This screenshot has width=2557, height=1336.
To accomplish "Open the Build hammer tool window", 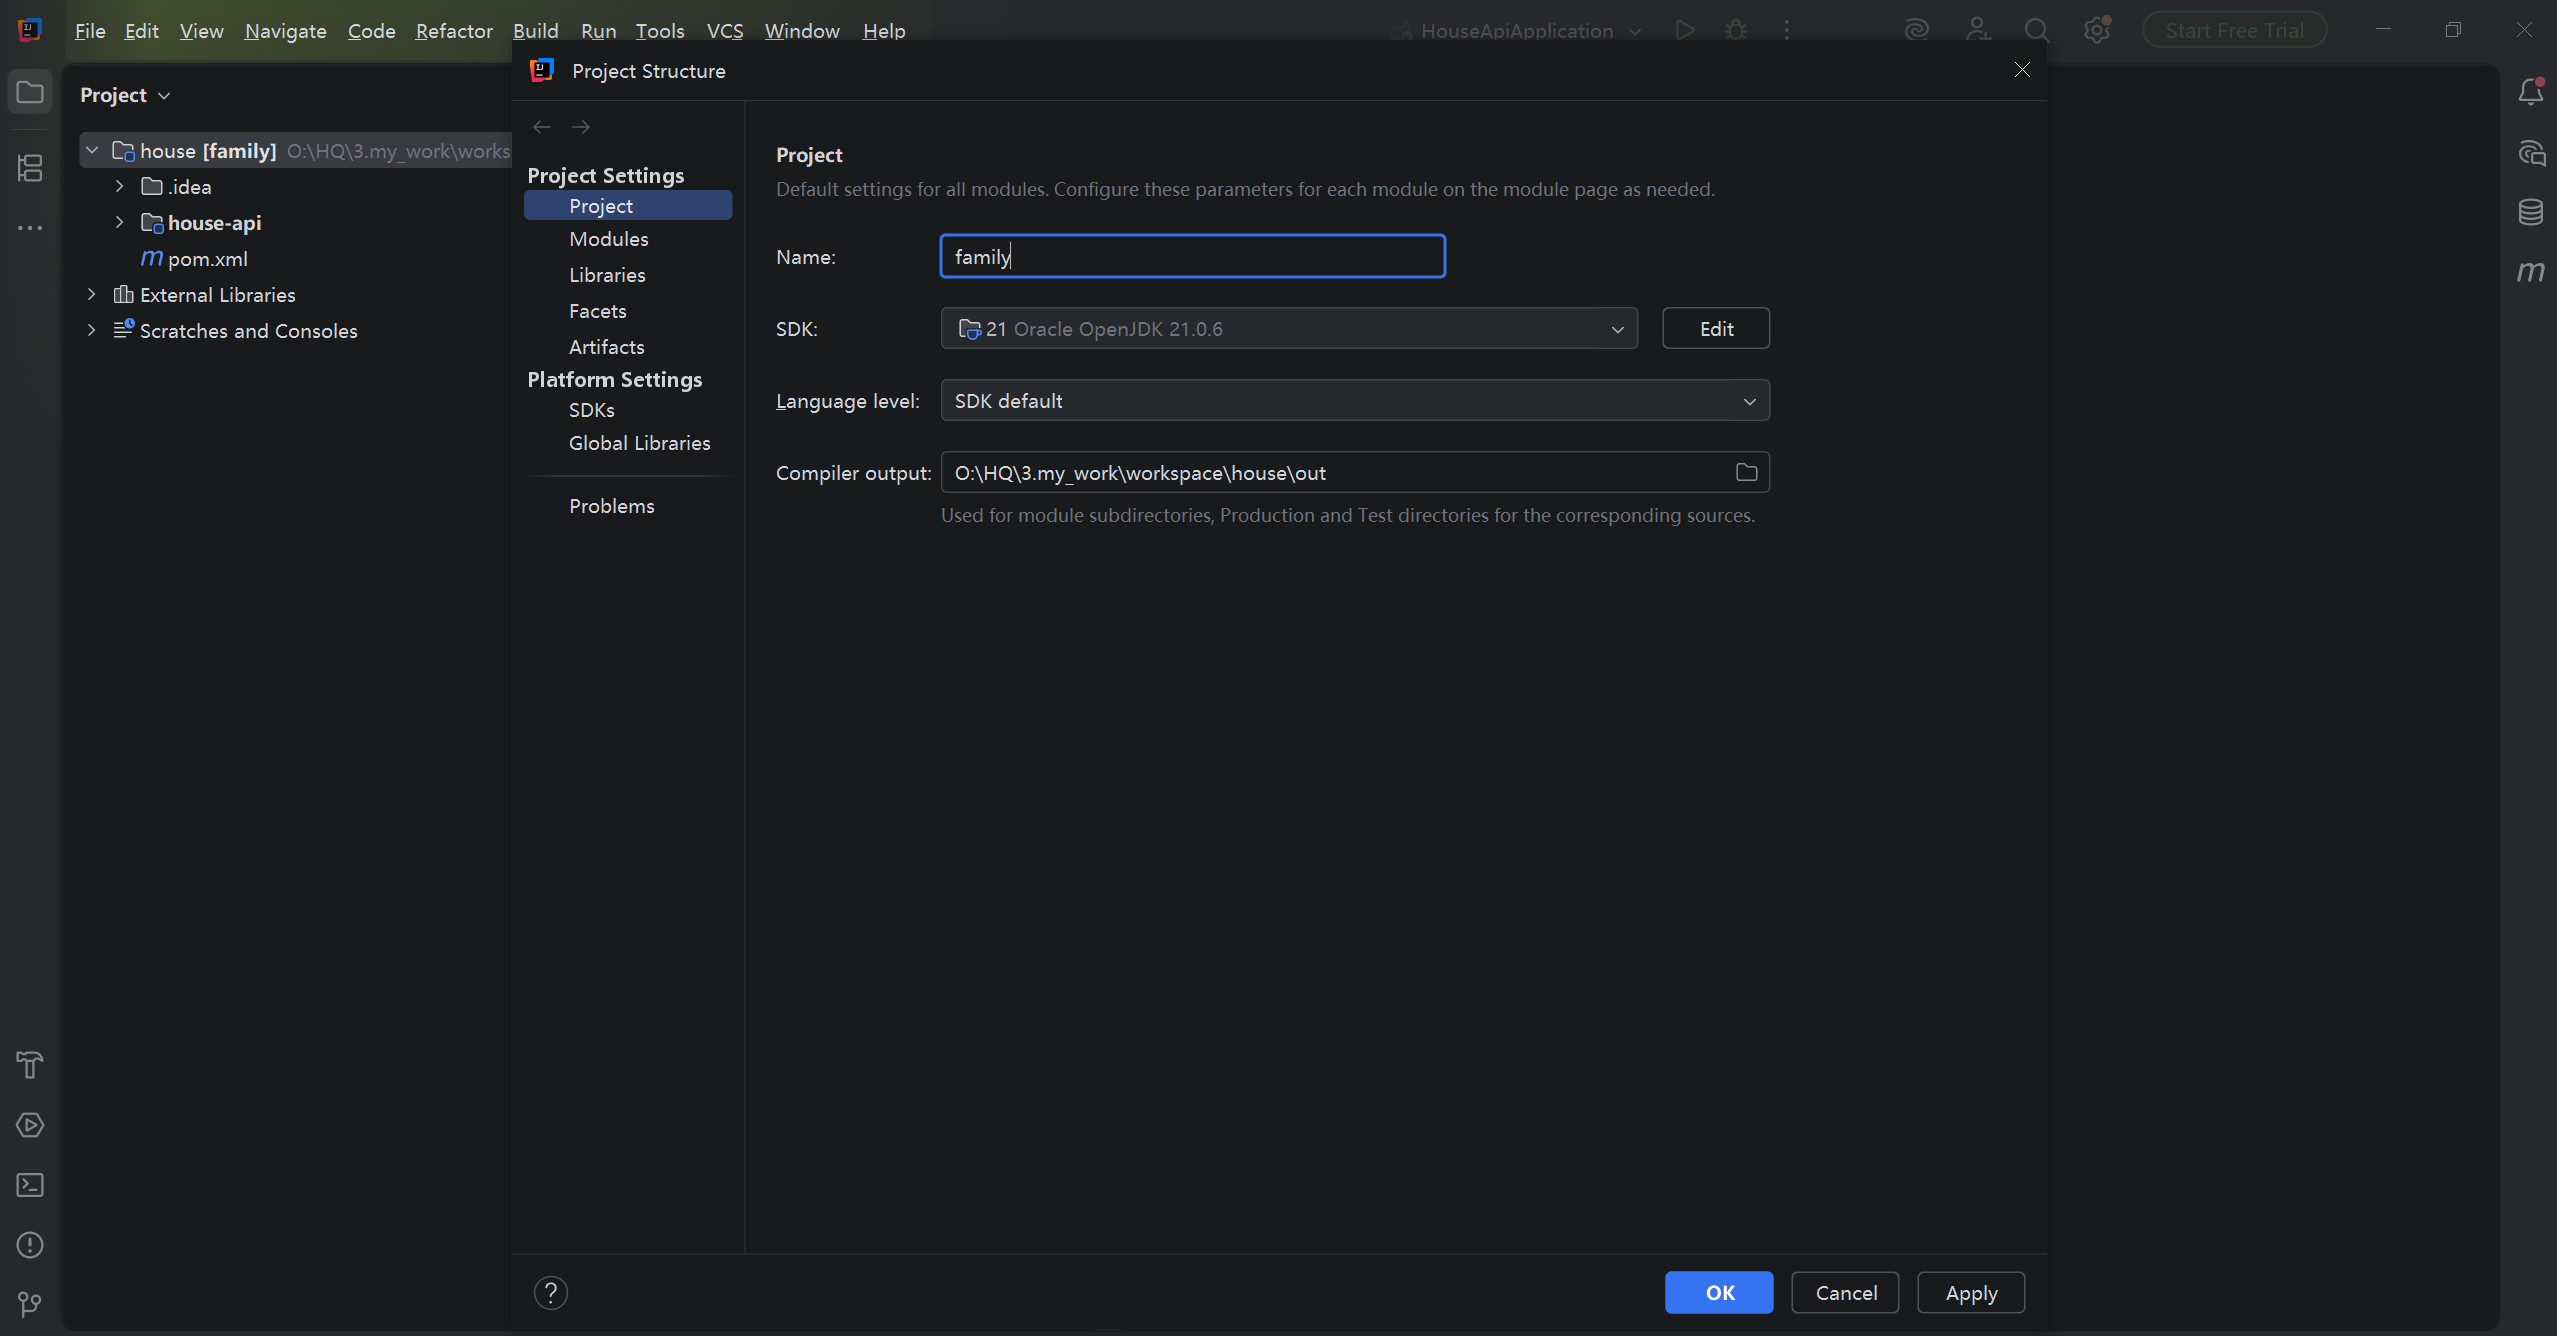I will [x=30, y=1065].
